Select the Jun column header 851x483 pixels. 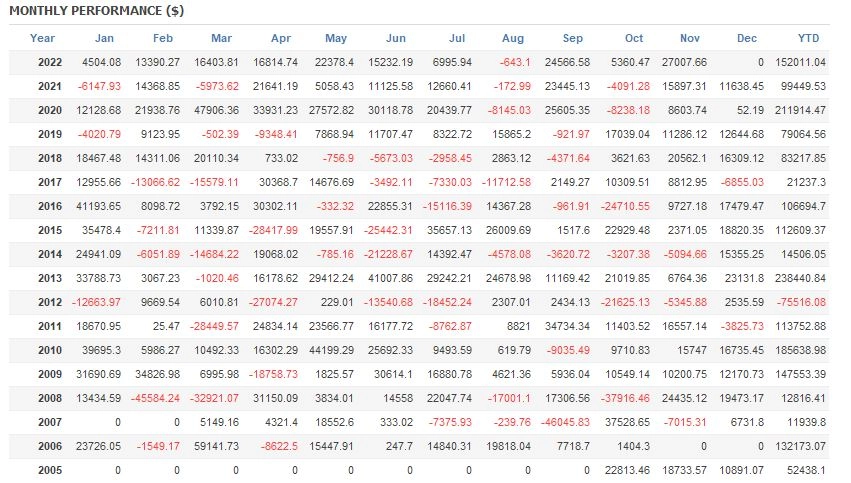click(395, 38)
